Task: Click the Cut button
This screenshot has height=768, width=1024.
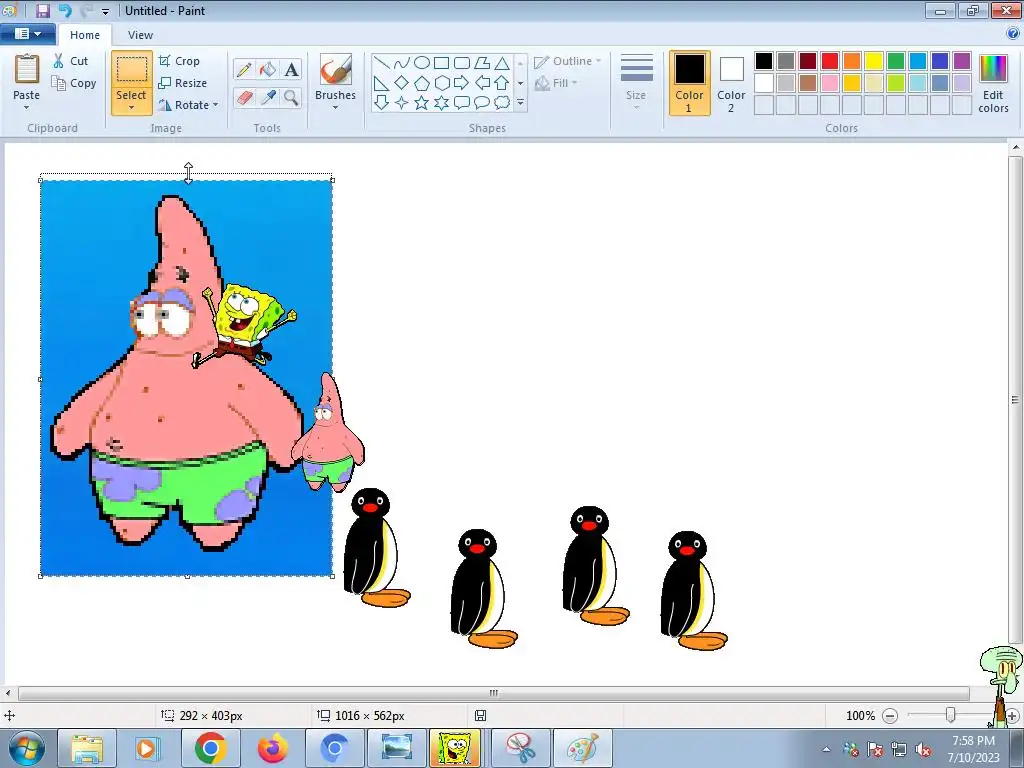Action: pos(71,61)
